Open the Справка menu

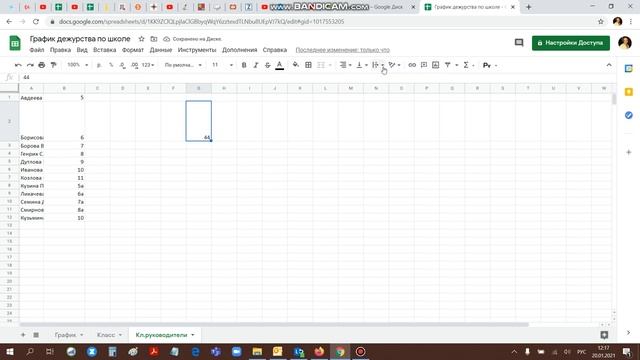pos(275,50)
